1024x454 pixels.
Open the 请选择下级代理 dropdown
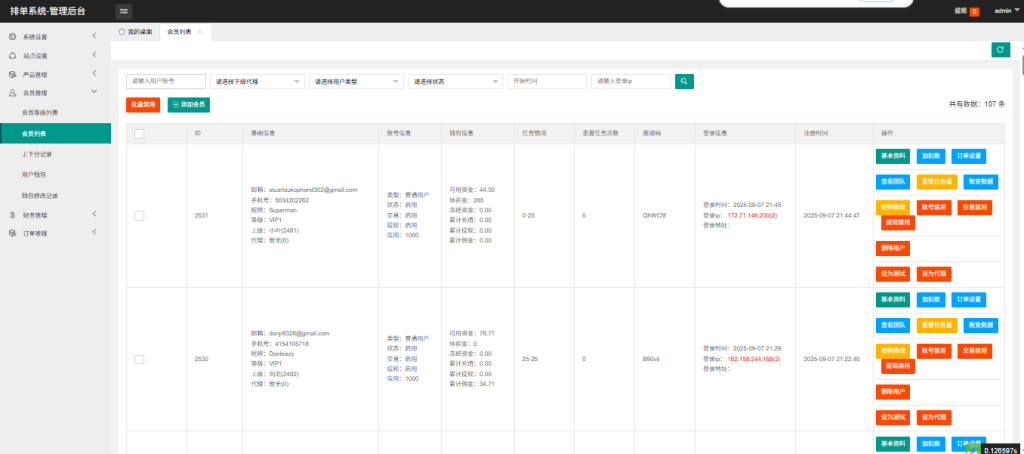click(257, 81)
